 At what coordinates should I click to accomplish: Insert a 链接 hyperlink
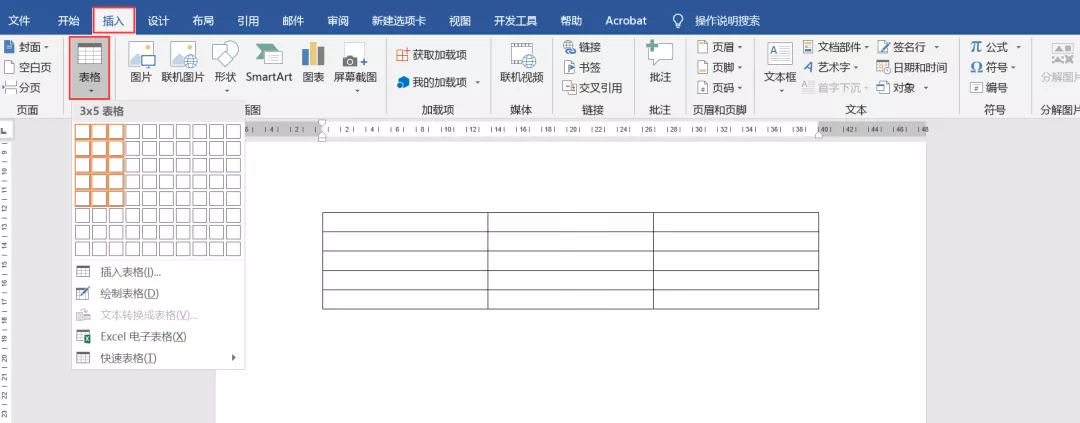(582, 47)
